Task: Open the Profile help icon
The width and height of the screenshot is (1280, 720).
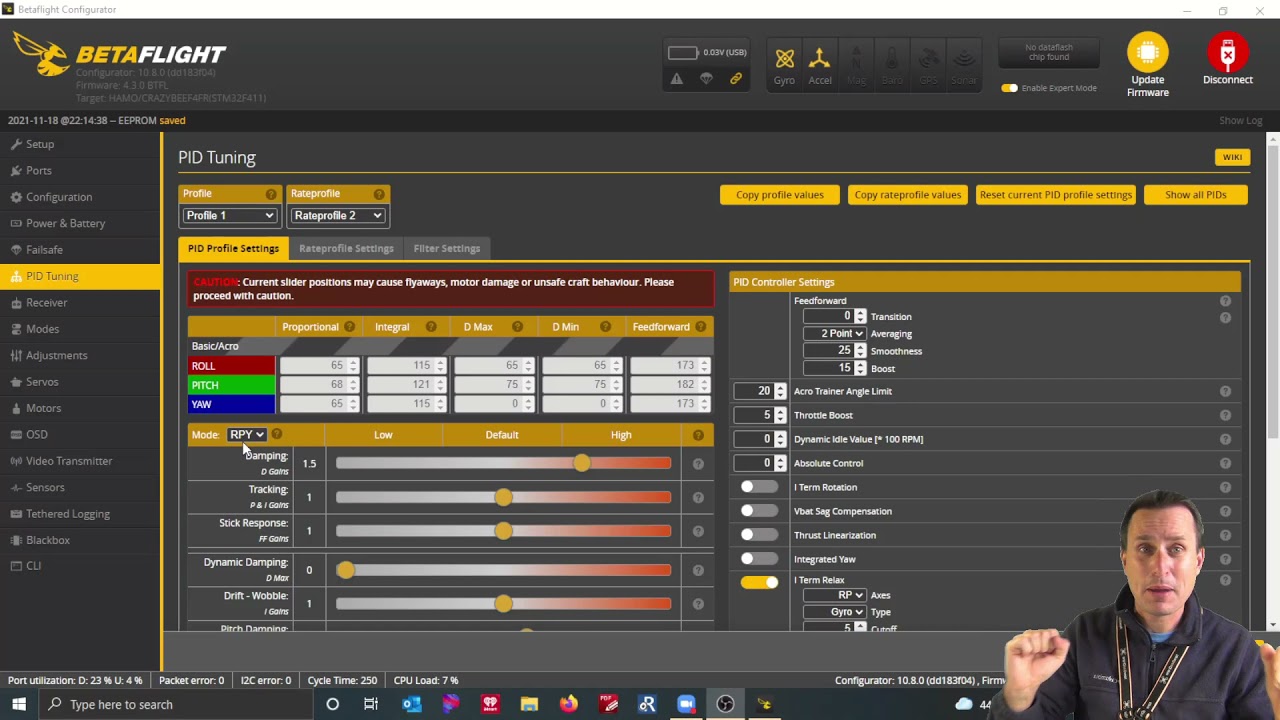Action: pos(271,194)
